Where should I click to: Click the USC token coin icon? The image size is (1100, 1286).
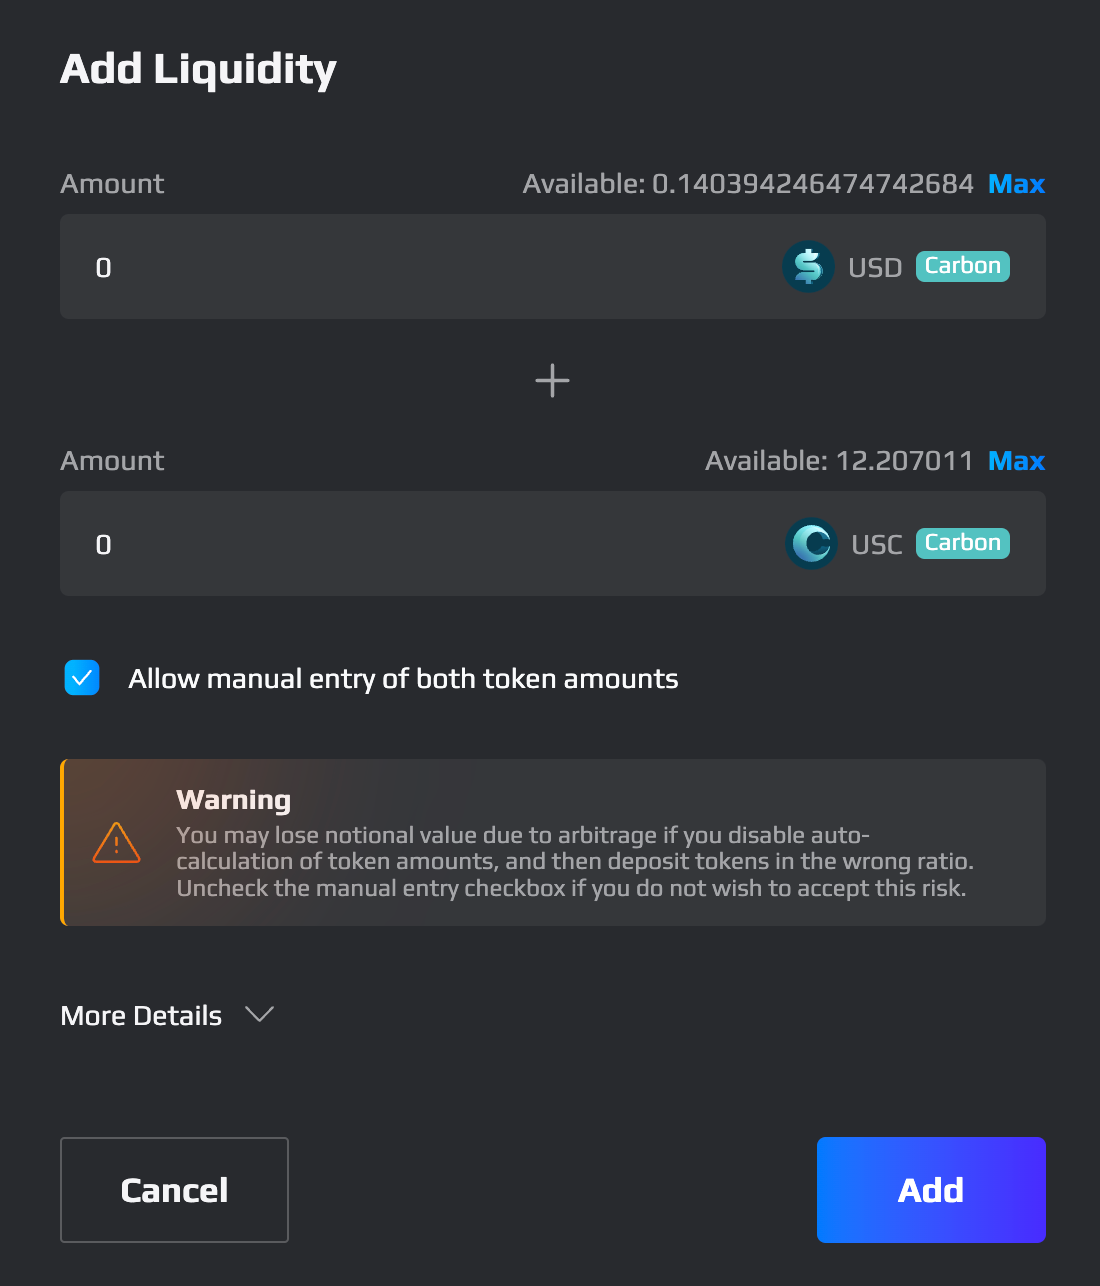coord(811,544)
